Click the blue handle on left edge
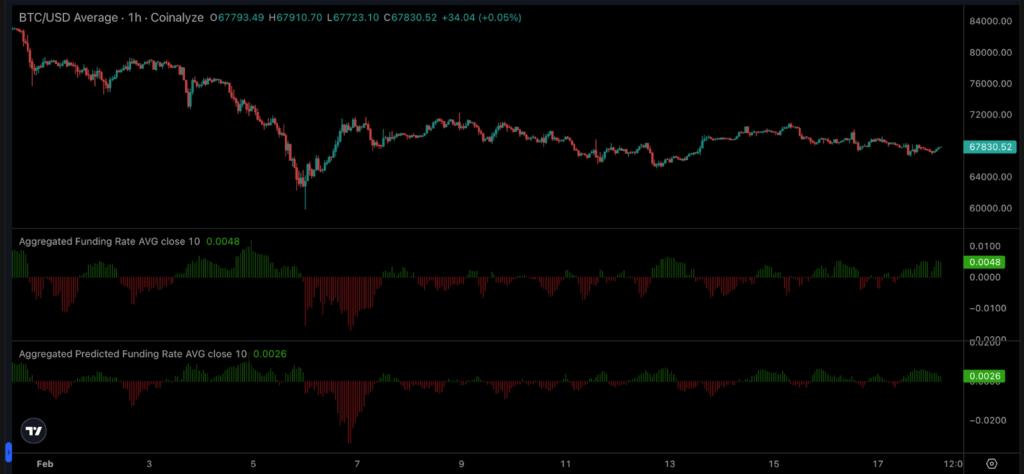1024x474 pixels. coord(8,452)
